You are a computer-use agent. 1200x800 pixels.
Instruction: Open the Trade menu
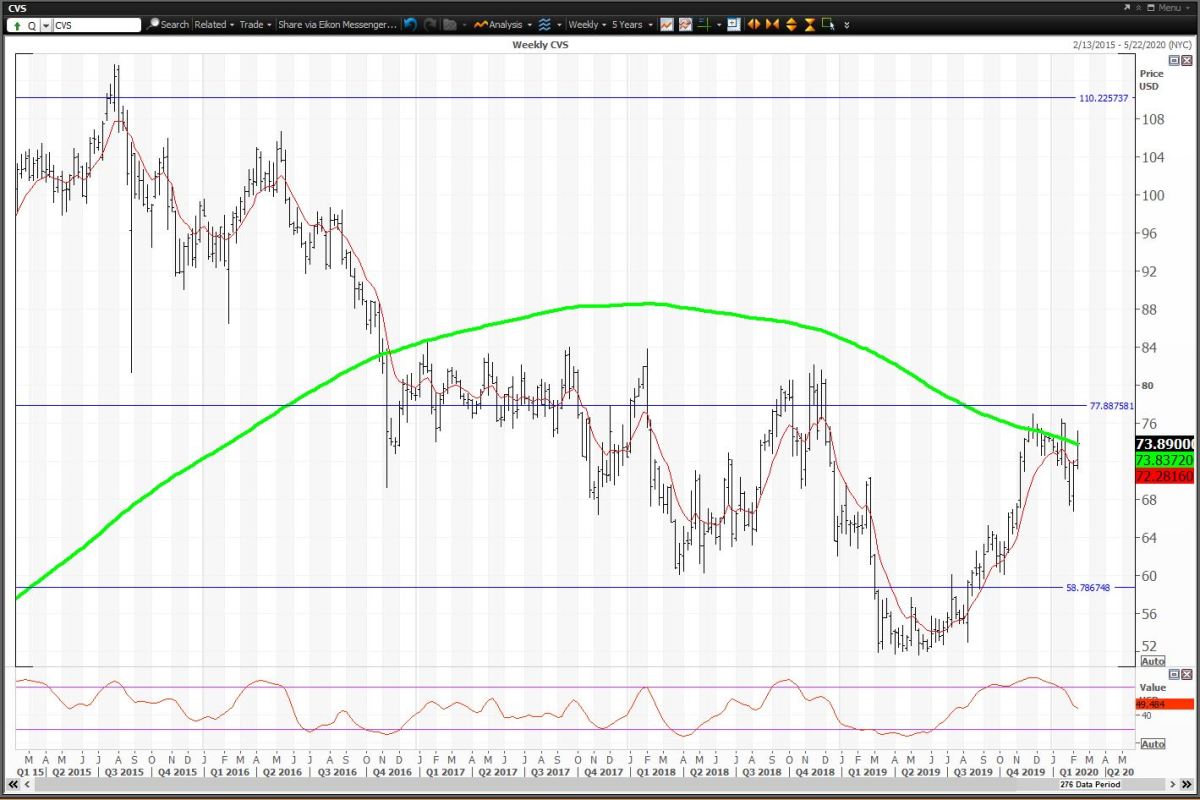[x=255, y=24]
